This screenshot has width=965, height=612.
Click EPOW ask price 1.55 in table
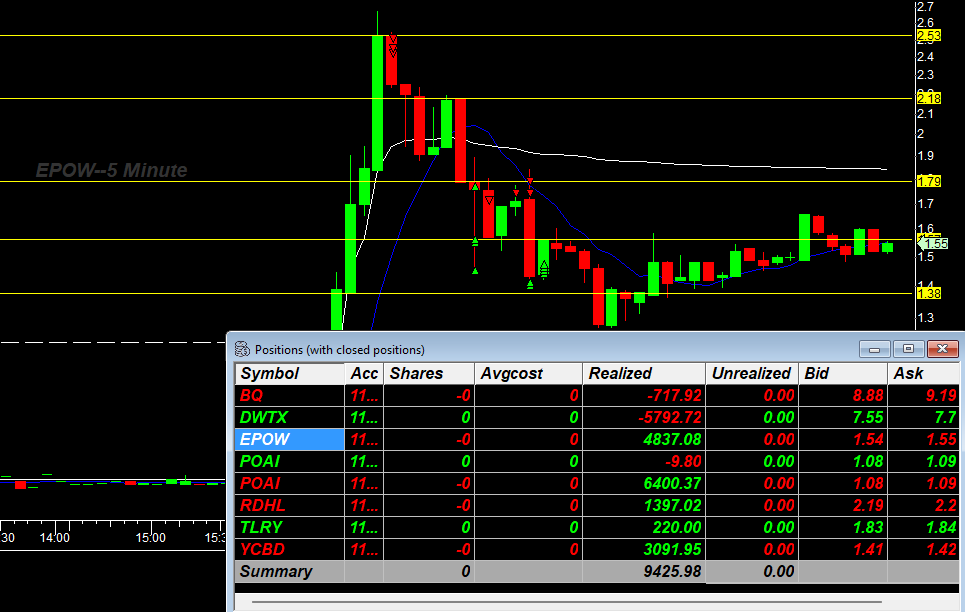(941, 440)
